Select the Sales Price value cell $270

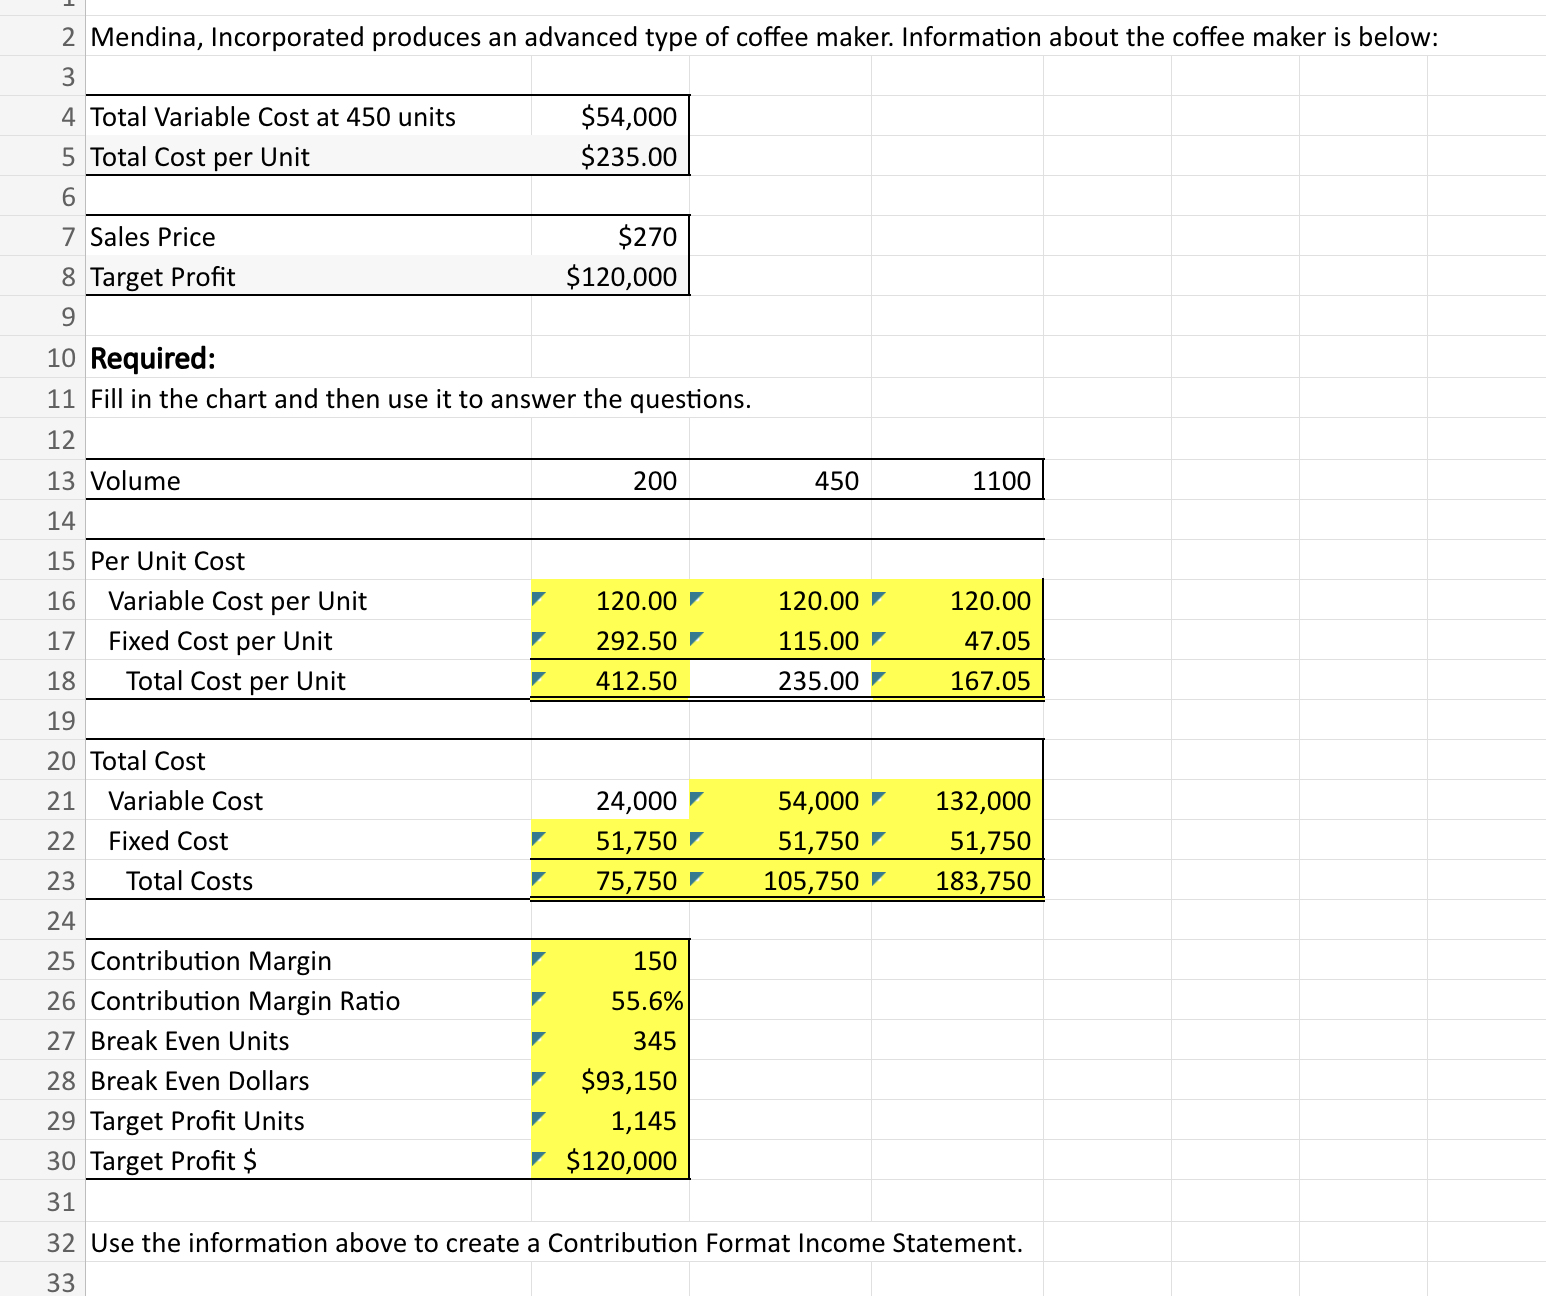[x=608, y=236]
